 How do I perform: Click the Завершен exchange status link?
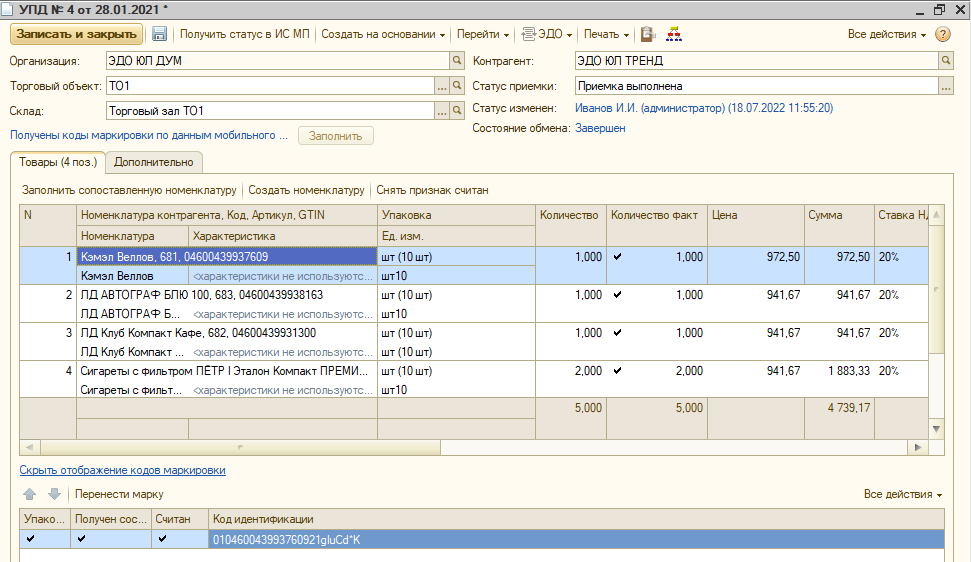tap(600, 128)
